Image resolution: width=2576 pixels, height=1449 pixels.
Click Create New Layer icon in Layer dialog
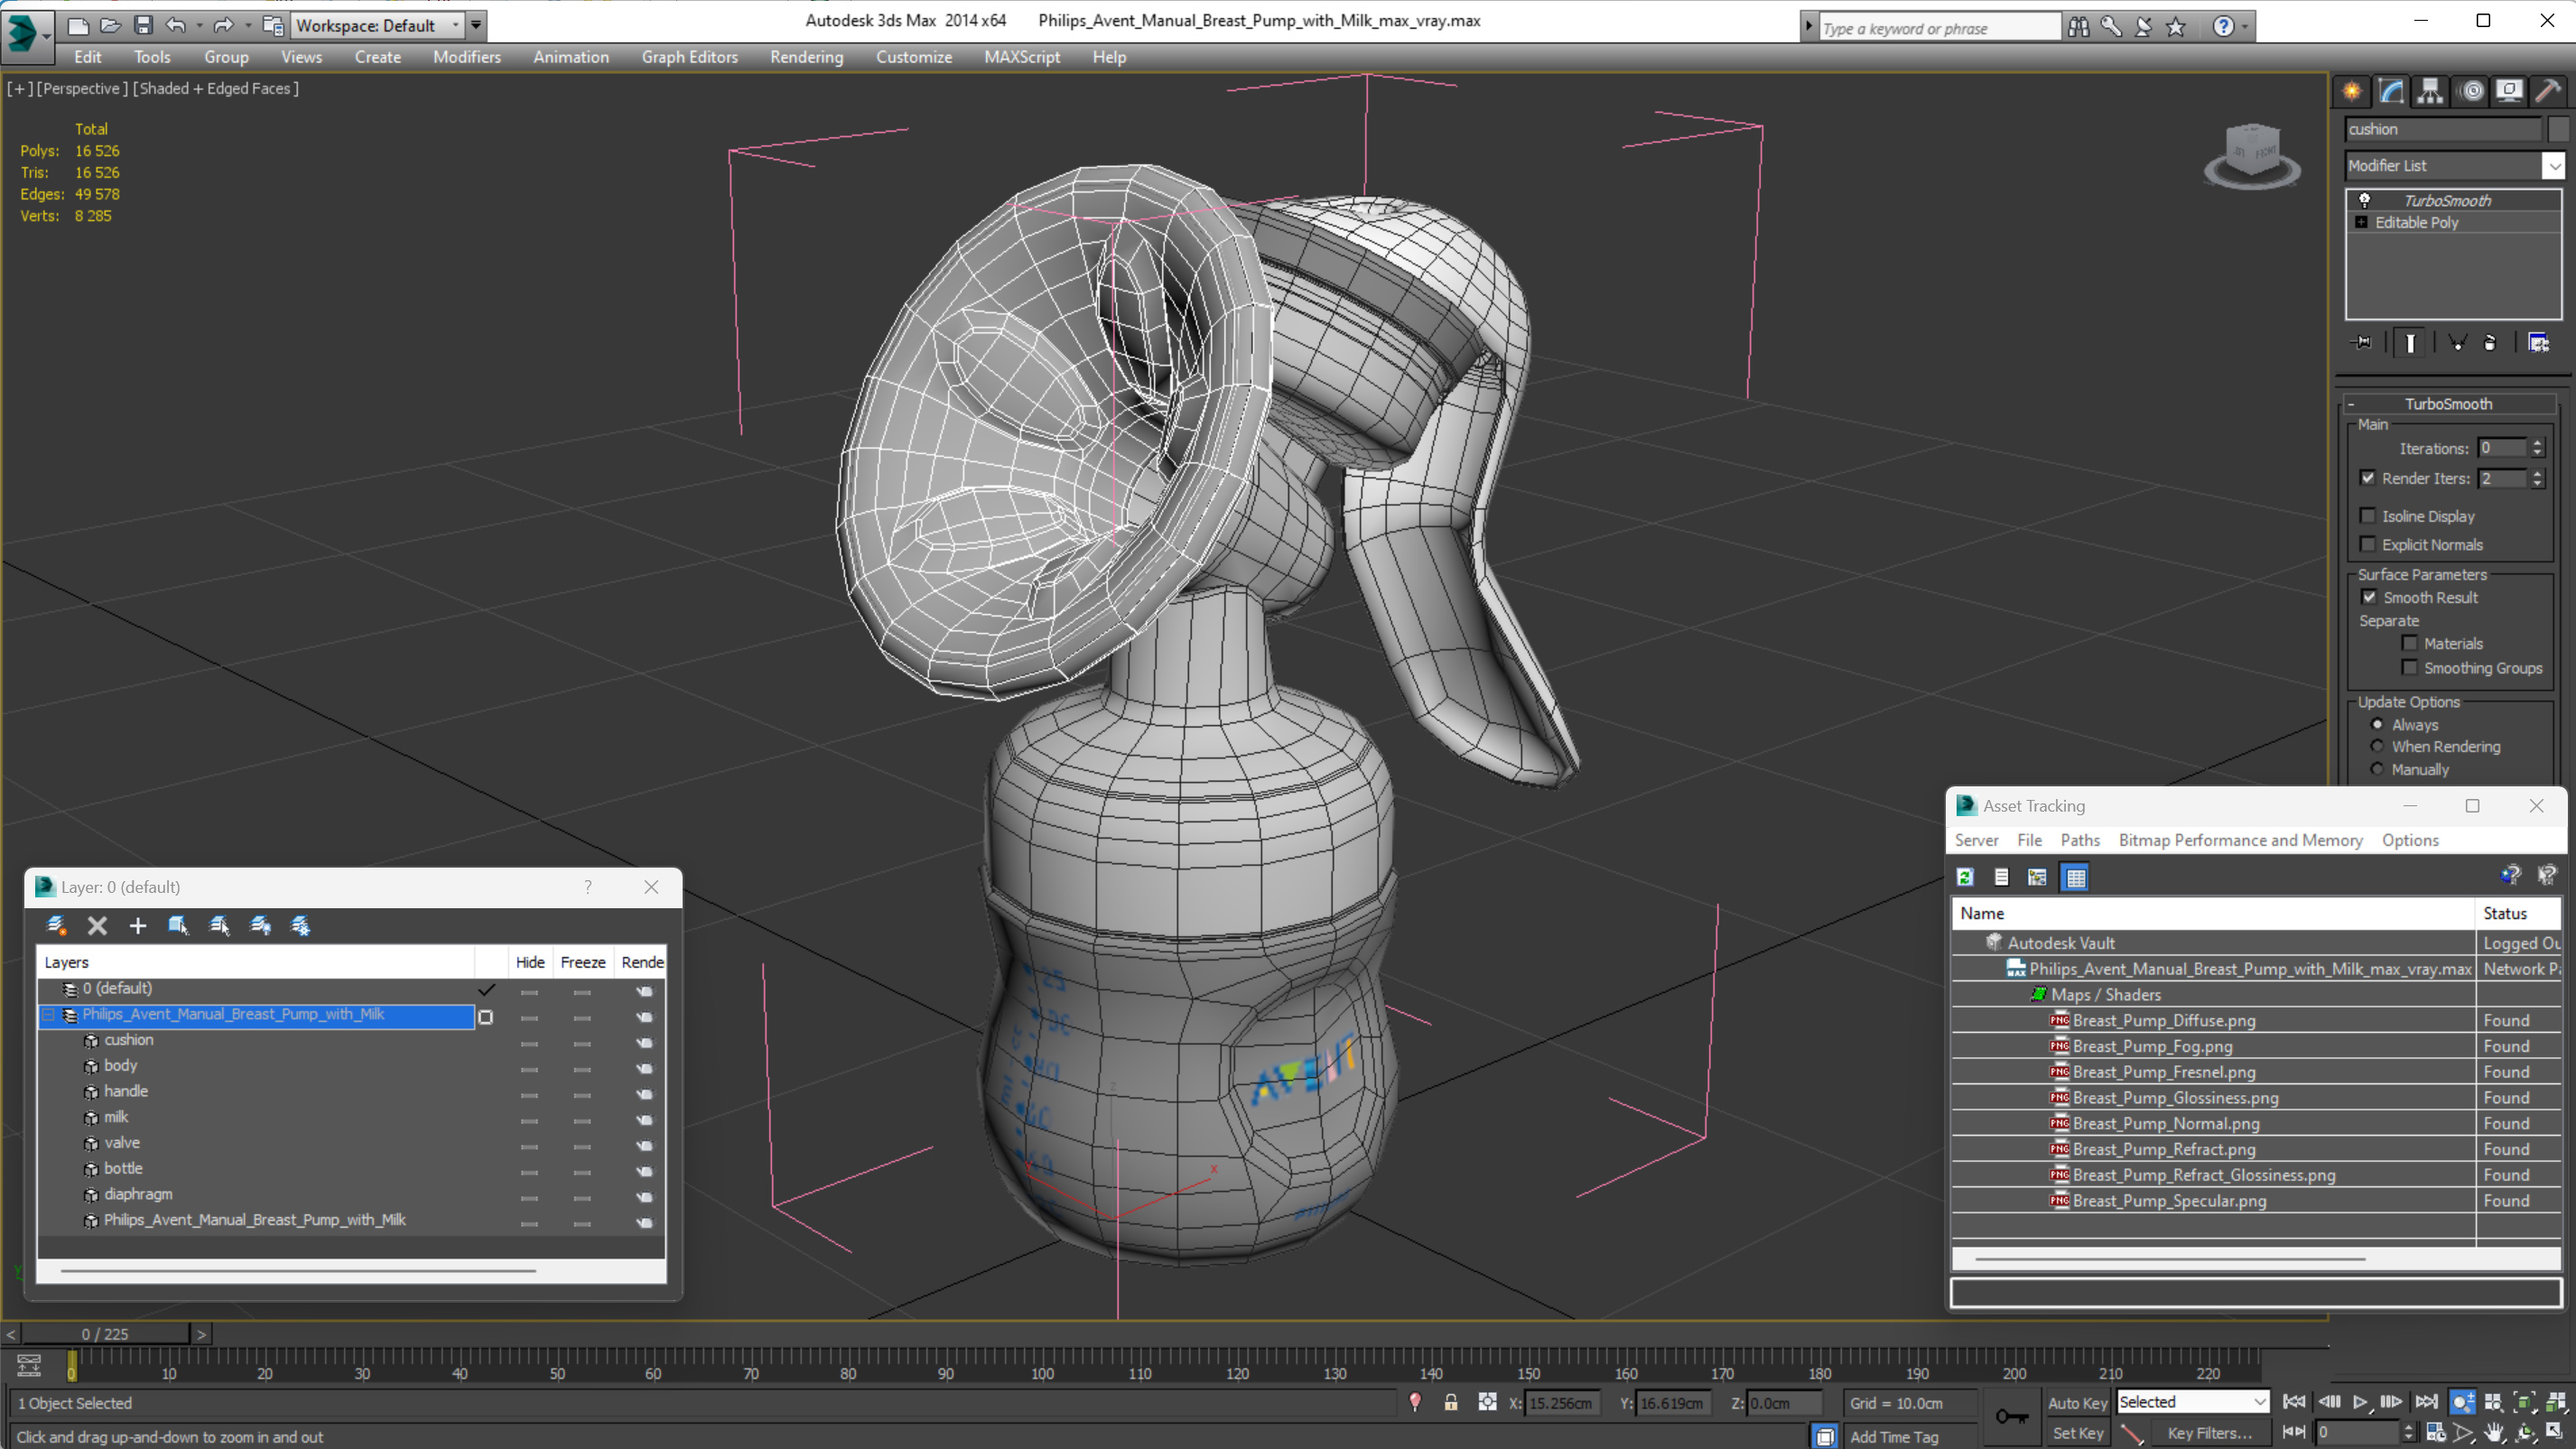coord(56,926)
